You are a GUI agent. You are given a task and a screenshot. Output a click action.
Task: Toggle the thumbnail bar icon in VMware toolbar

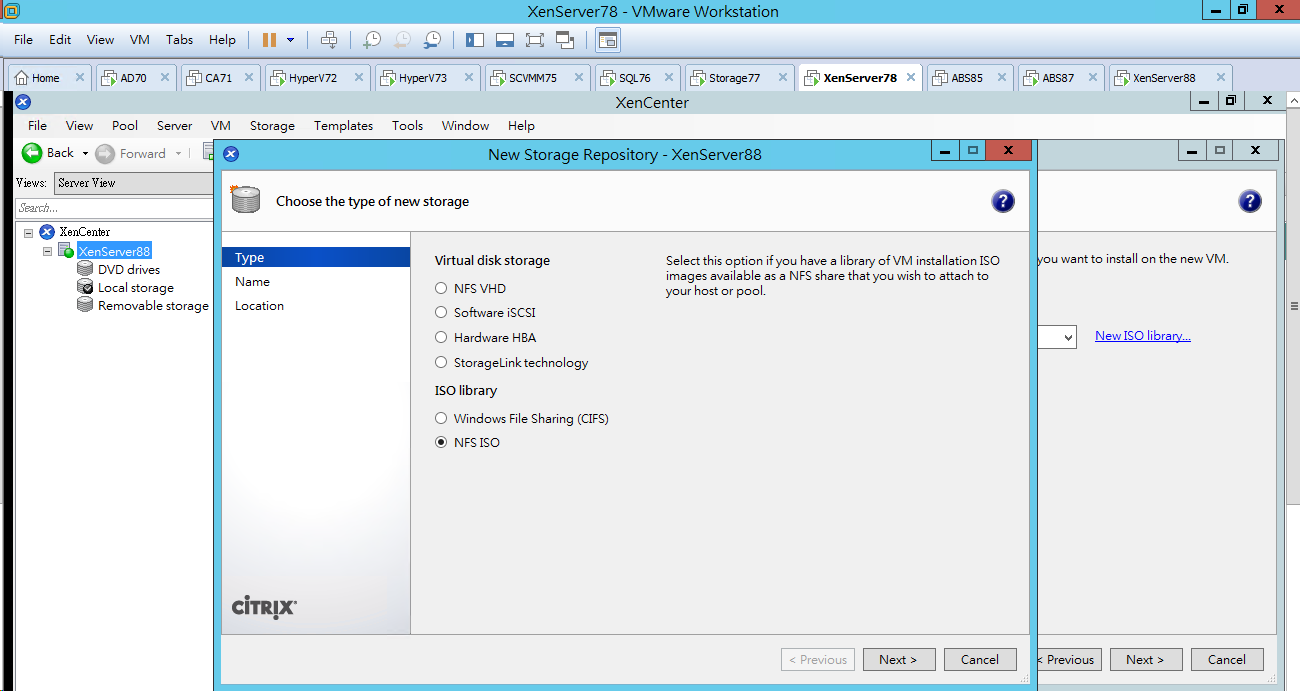[x=505, y=40]
